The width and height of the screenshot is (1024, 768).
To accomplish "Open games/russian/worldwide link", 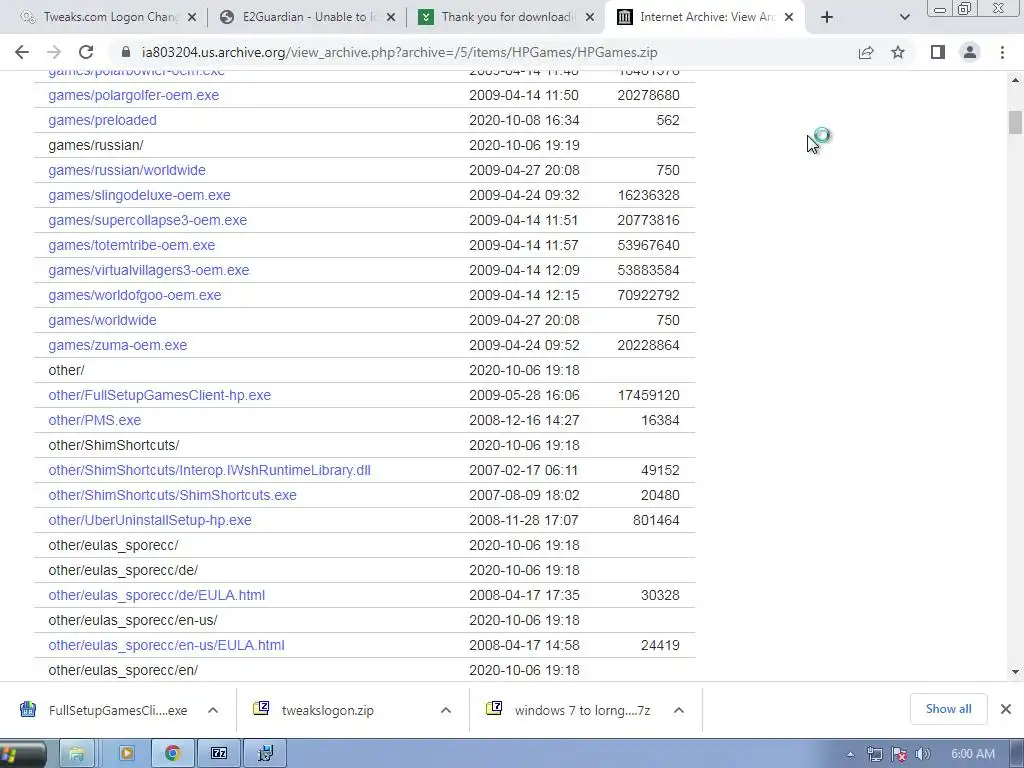I will click(x=127, y=170).
